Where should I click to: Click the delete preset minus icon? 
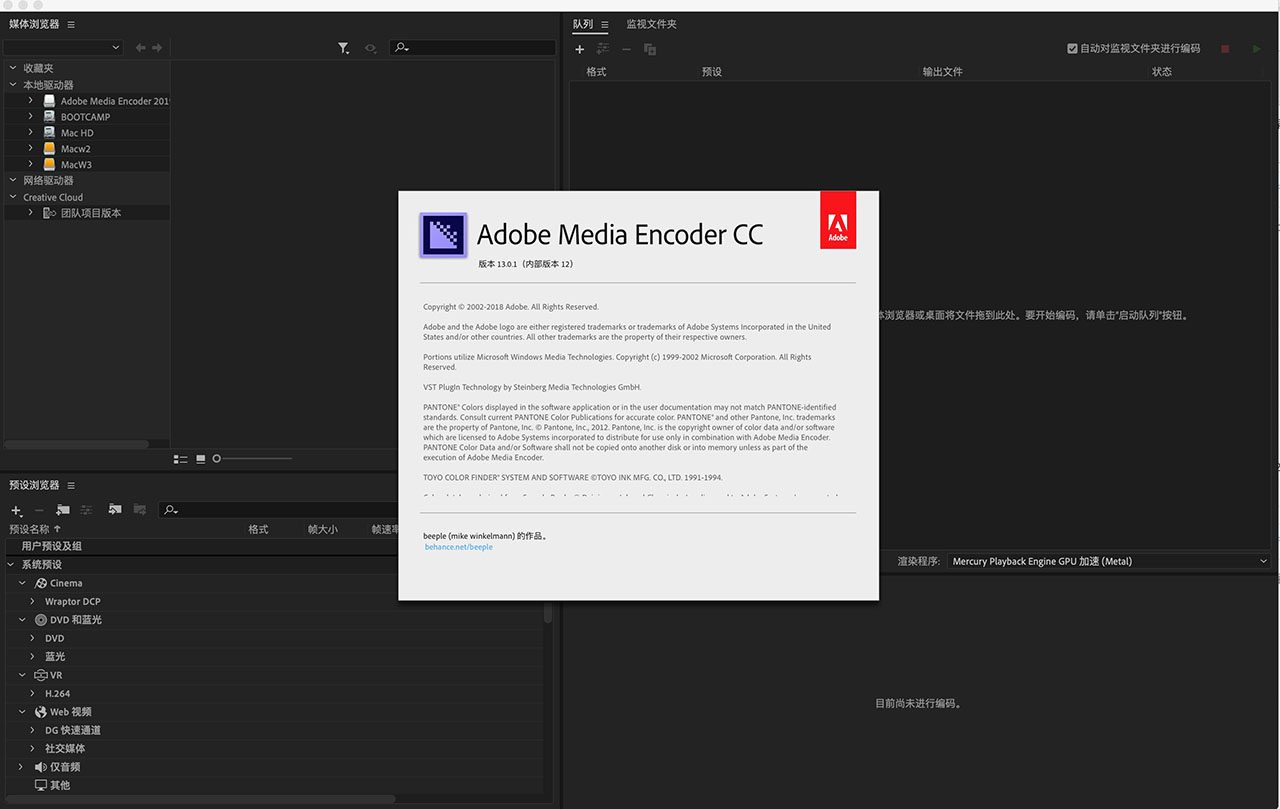pos(39,510)
